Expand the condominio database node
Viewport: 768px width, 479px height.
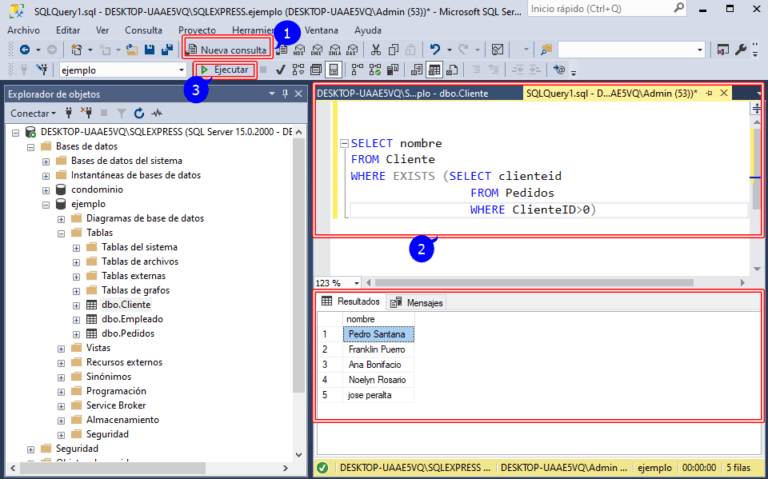pyautogui.click(x=46, y=189)
